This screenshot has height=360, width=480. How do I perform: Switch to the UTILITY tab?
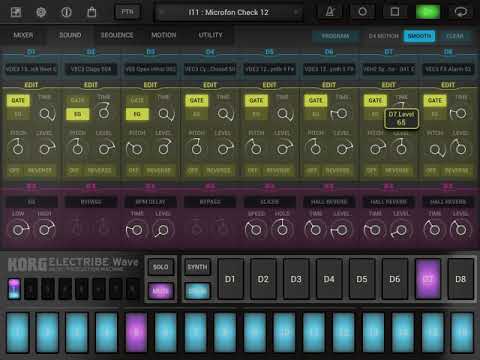click(x=210, y=35)
